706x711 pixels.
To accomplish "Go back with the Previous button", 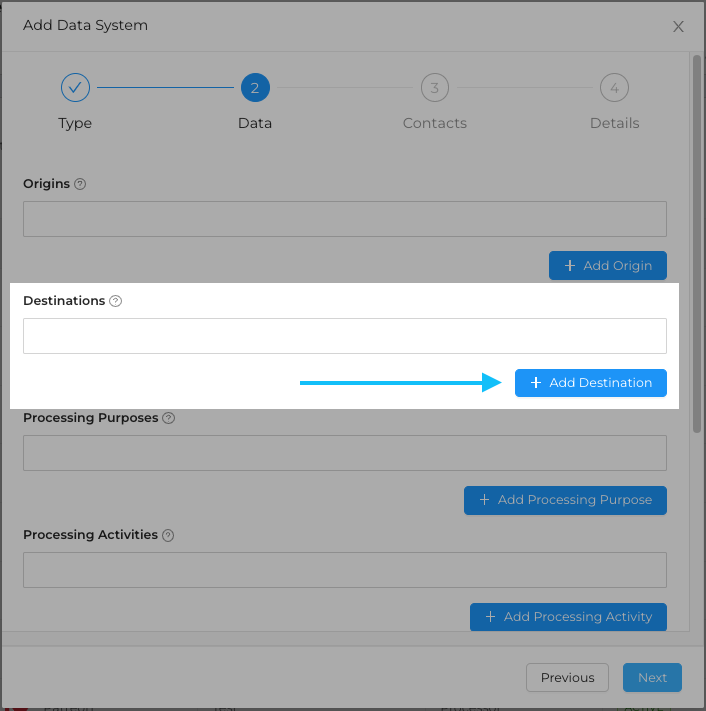I will click(567, 677).
